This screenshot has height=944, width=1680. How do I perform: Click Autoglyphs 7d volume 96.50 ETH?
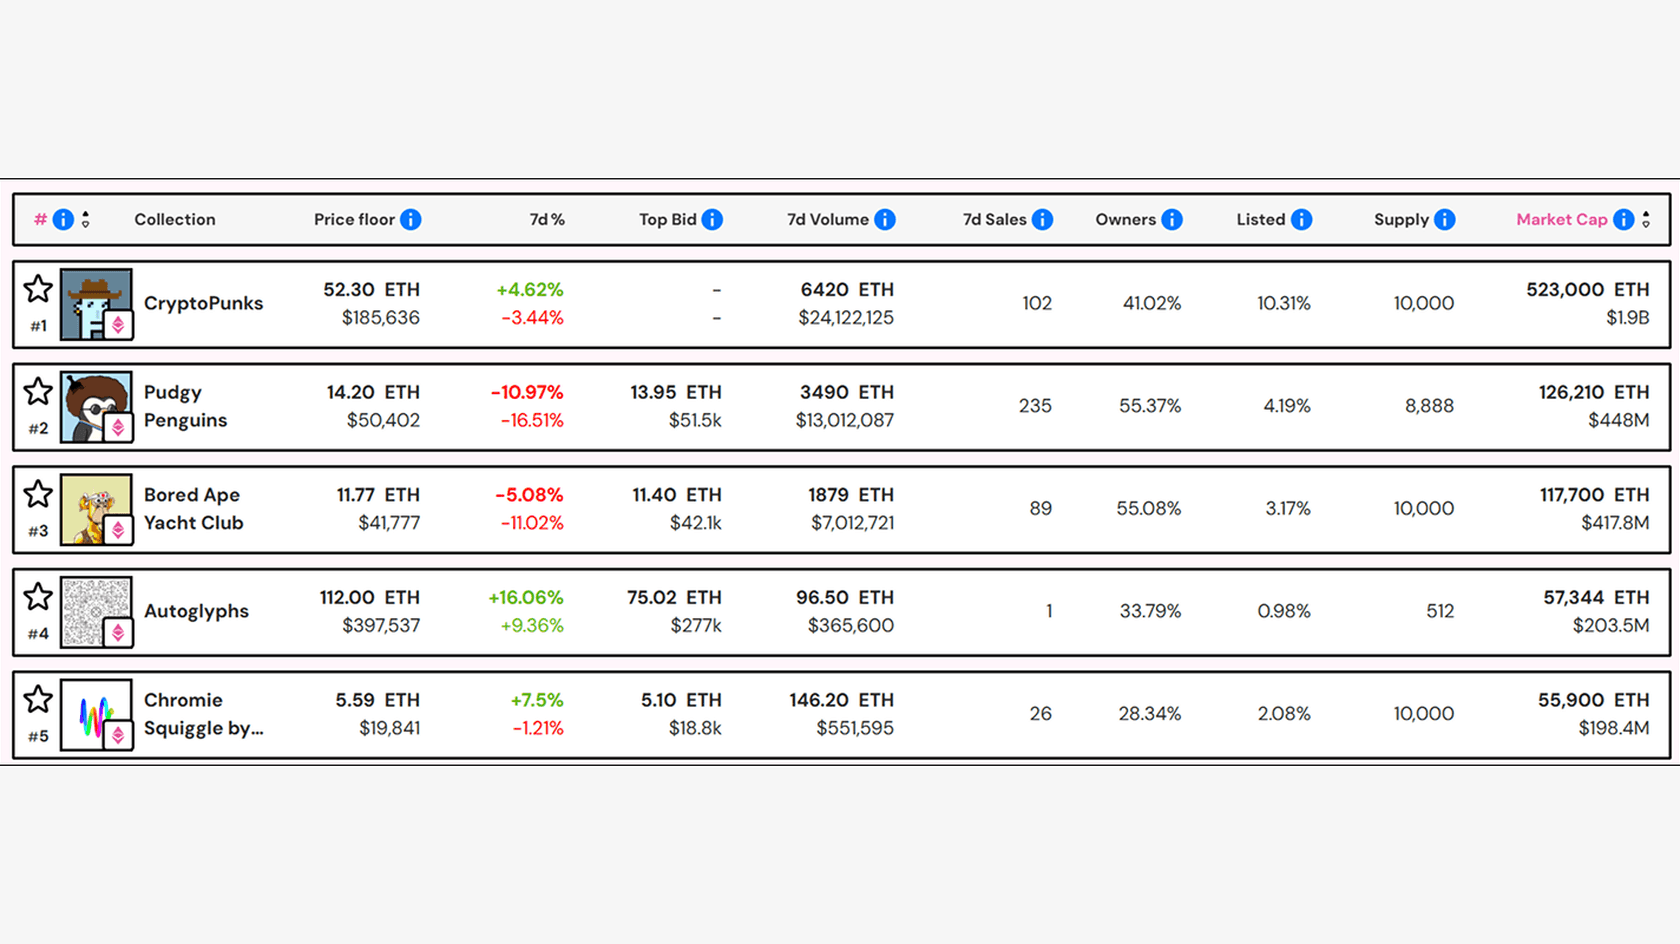(x=845, y=597)
